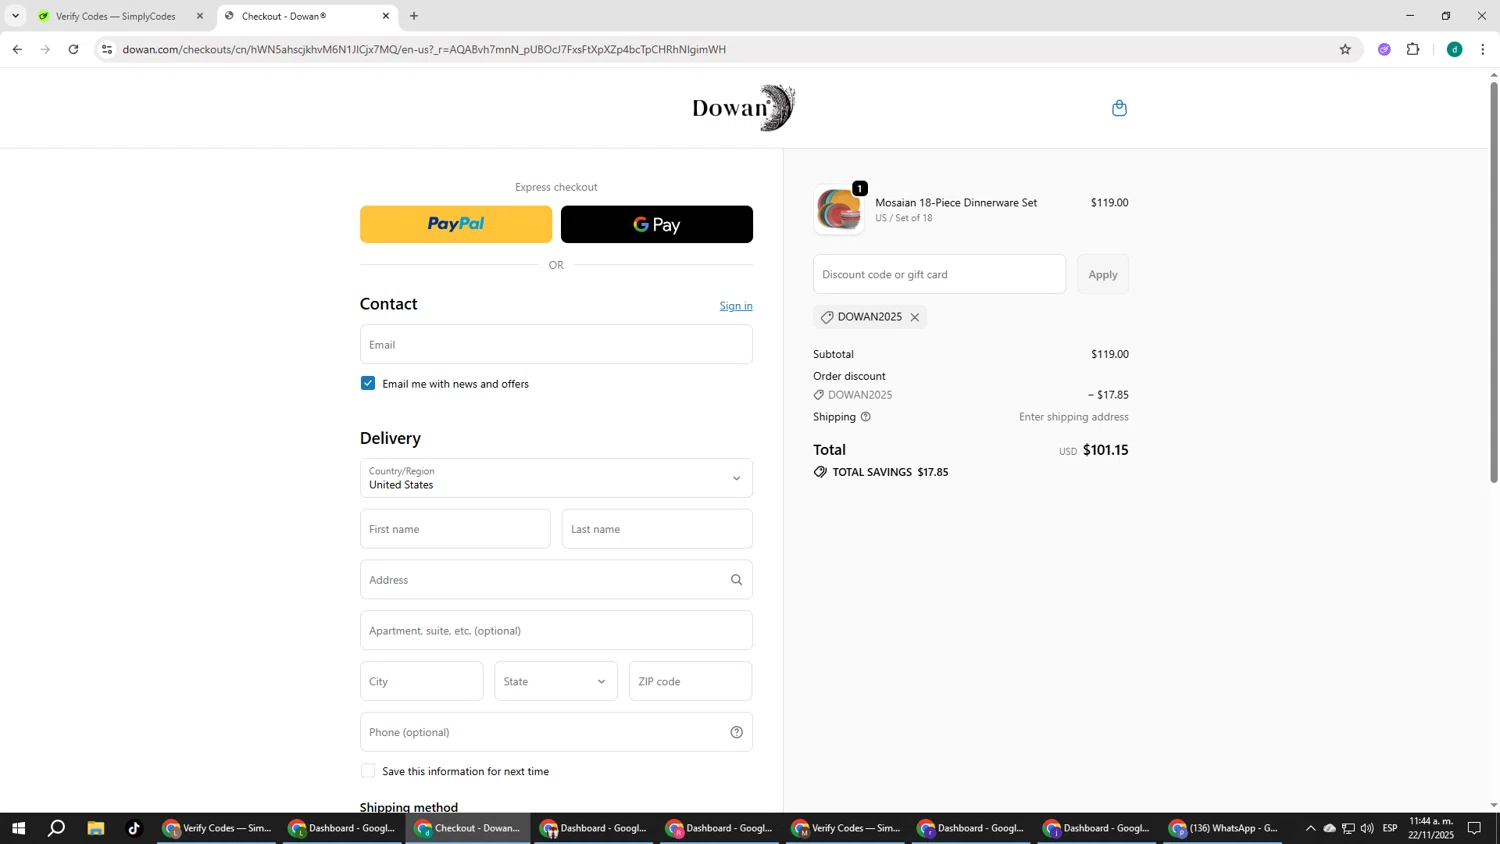Screen dimensions: 1500x844
Task: Focus the First name field
Action: point(455,529)
